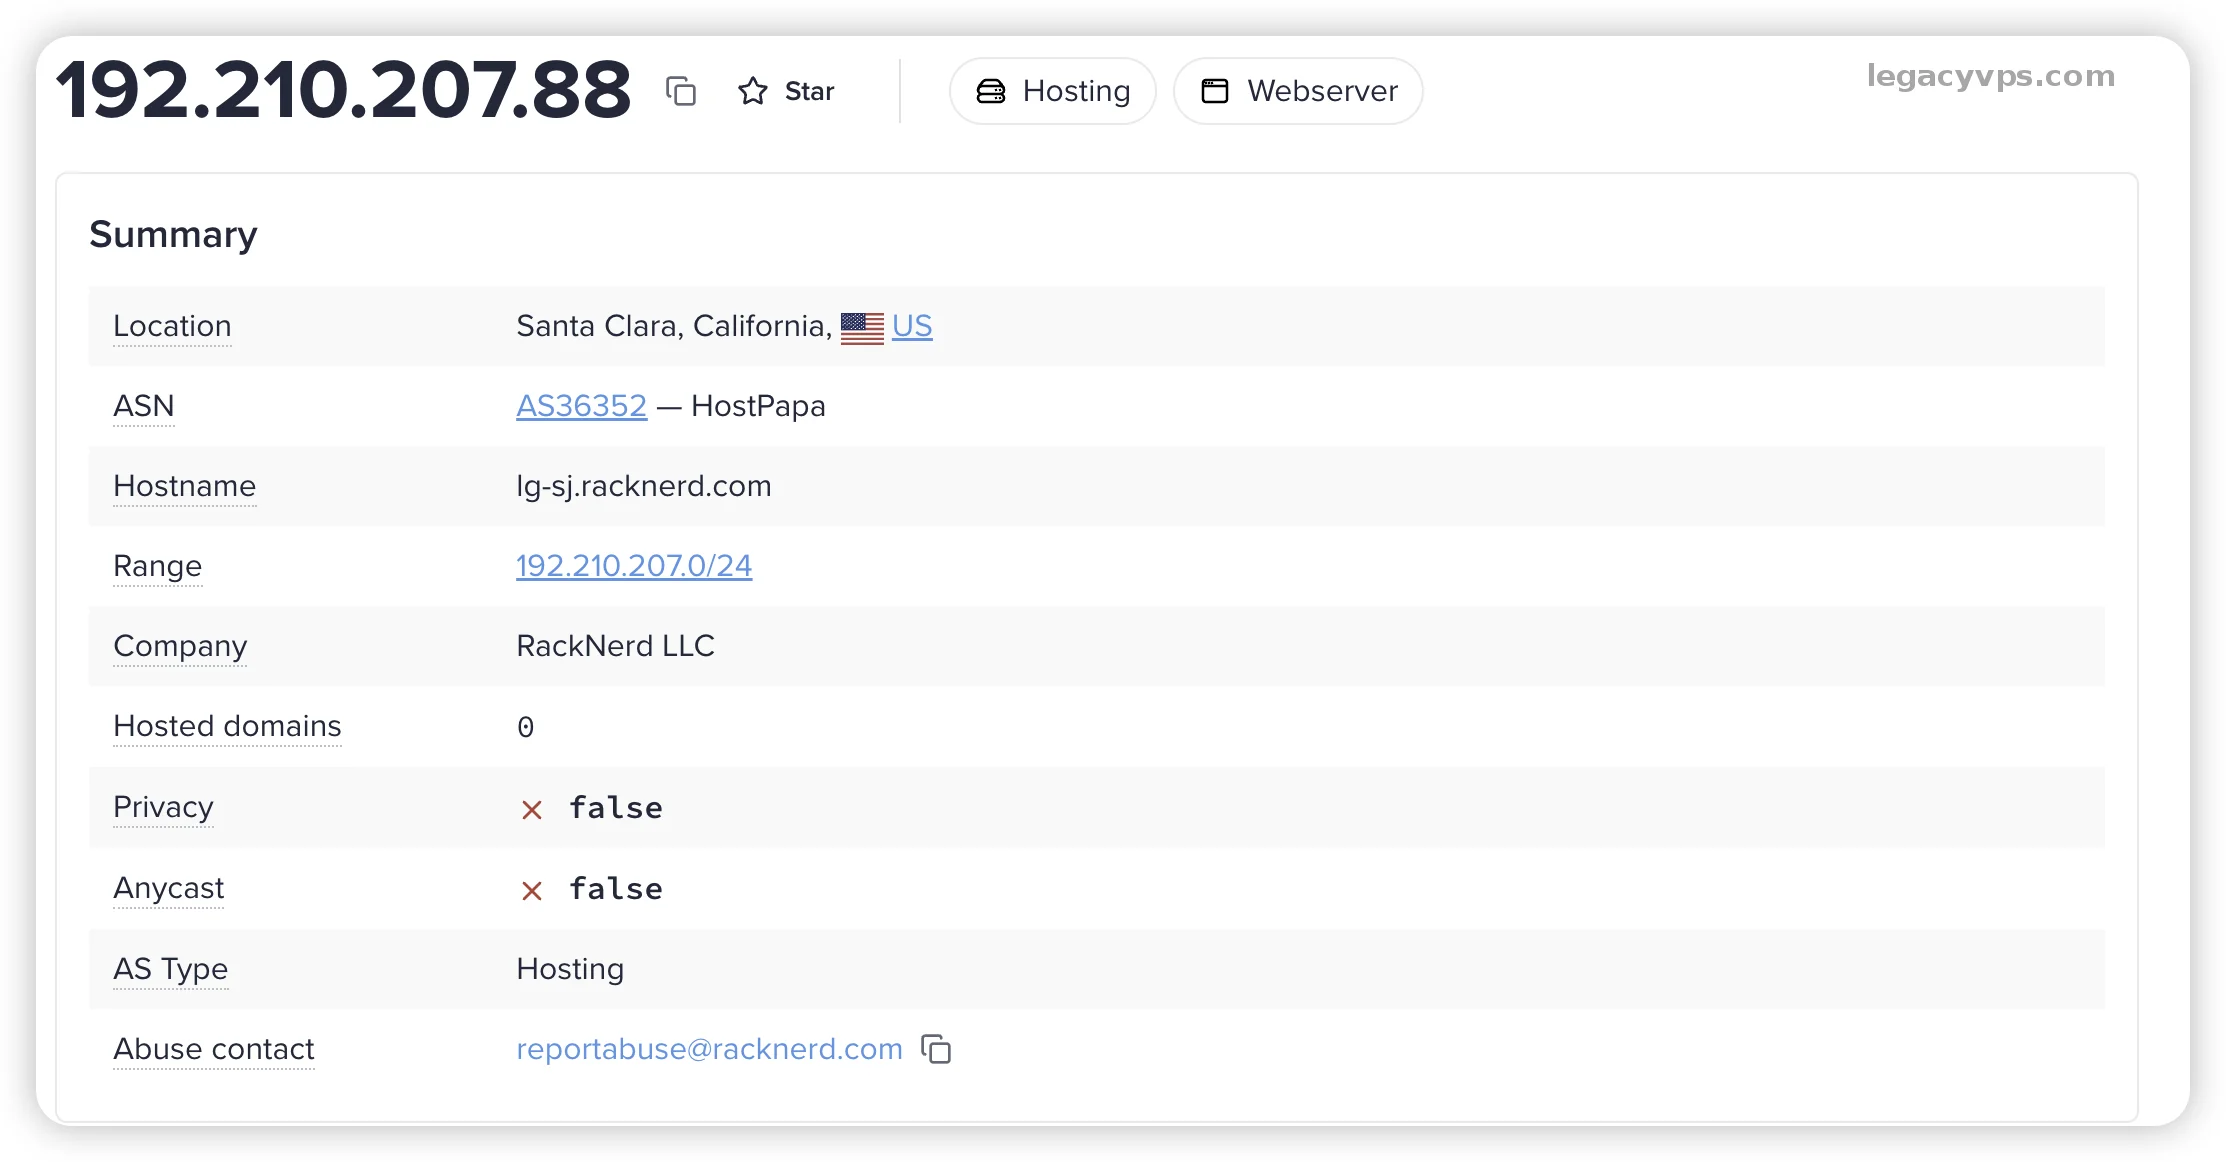The image size is (2226, 1162).
Task: Copy the abuse contact email address
Action: 936,1049
